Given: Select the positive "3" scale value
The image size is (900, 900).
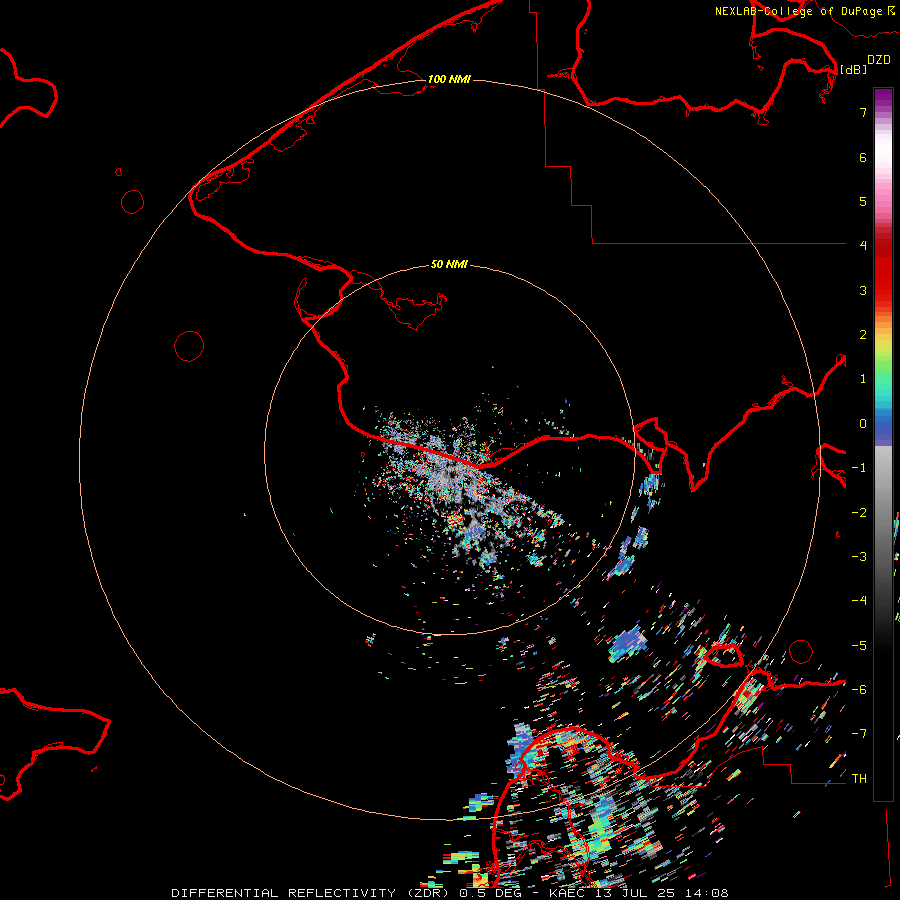Looking at the screenshot, I should [863, 290].
